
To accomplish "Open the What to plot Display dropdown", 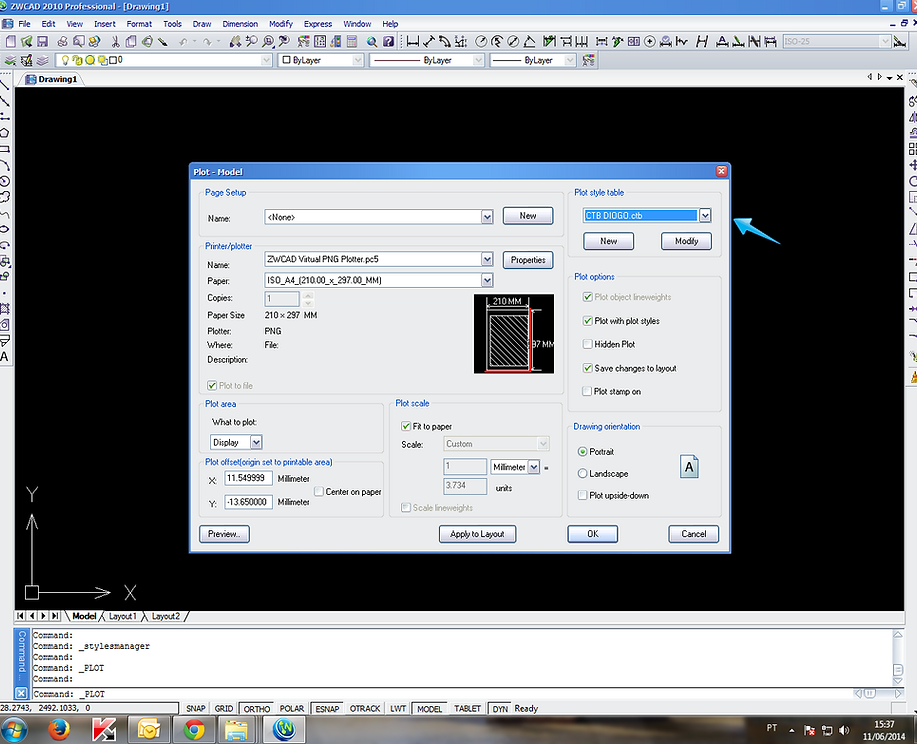I will point(256,442).
